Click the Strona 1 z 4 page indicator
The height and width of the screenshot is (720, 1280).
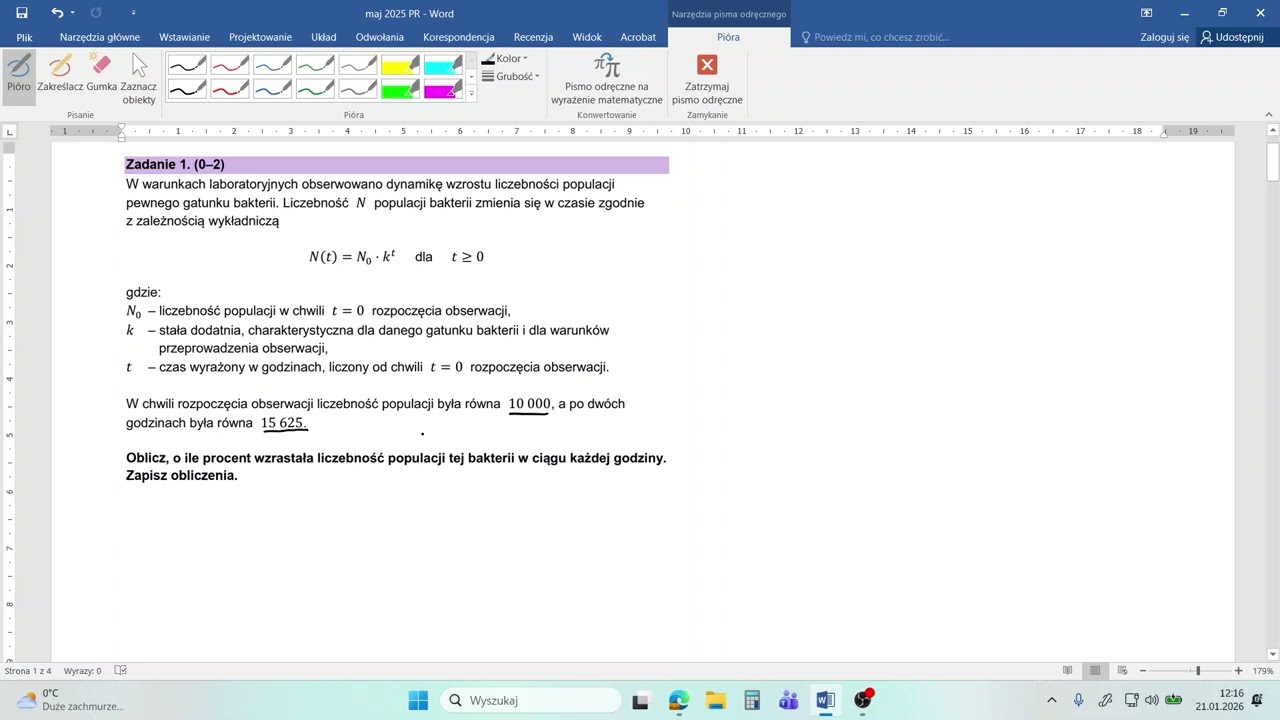[x=28, y=671]
